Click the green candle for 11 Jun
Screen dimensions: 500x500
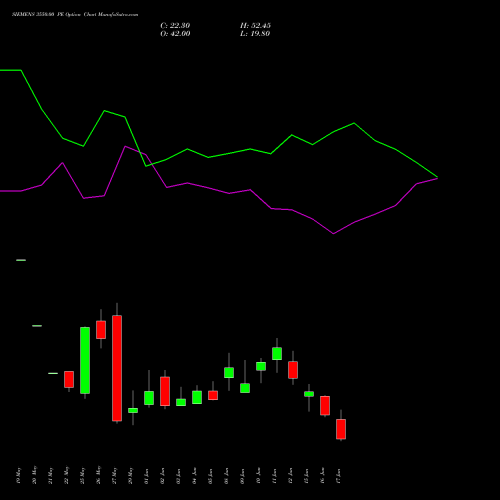(x=277, y=354)
